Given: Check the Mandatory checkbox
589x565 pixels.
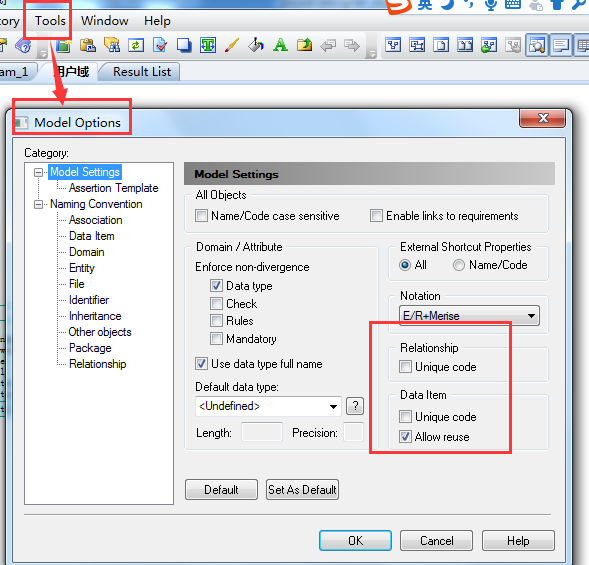Looking at the screenshot, I should pyautogui.click(x=216, y=338).
